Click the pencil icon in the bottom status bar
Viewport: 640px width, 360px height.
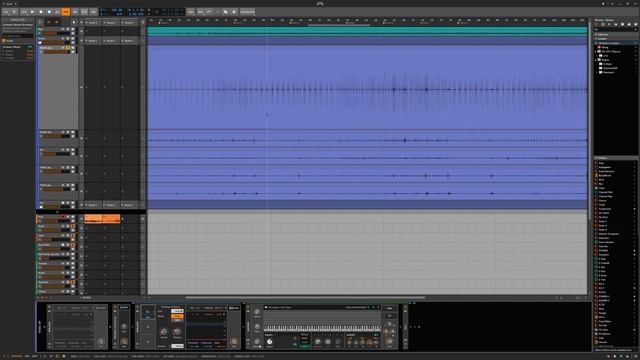click(x=51, y=356)
